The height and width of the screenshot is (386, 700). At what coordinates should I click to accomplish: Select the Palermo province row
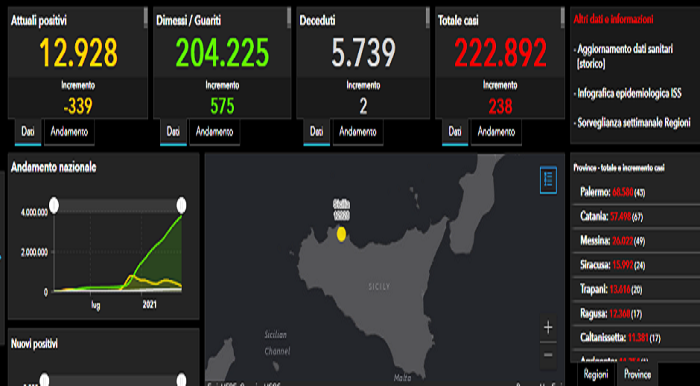[x=636, y=192]
